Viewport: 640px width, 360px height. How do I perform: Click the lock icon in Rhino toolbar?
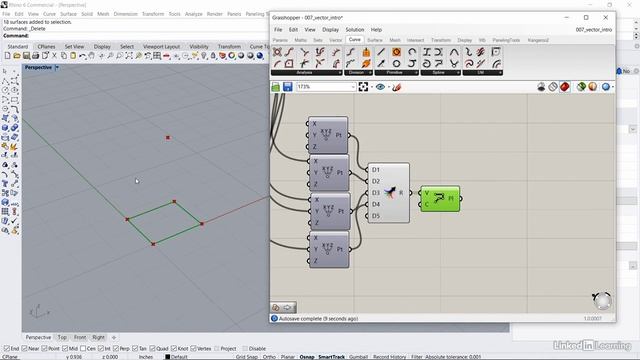[x=213, y=56]
